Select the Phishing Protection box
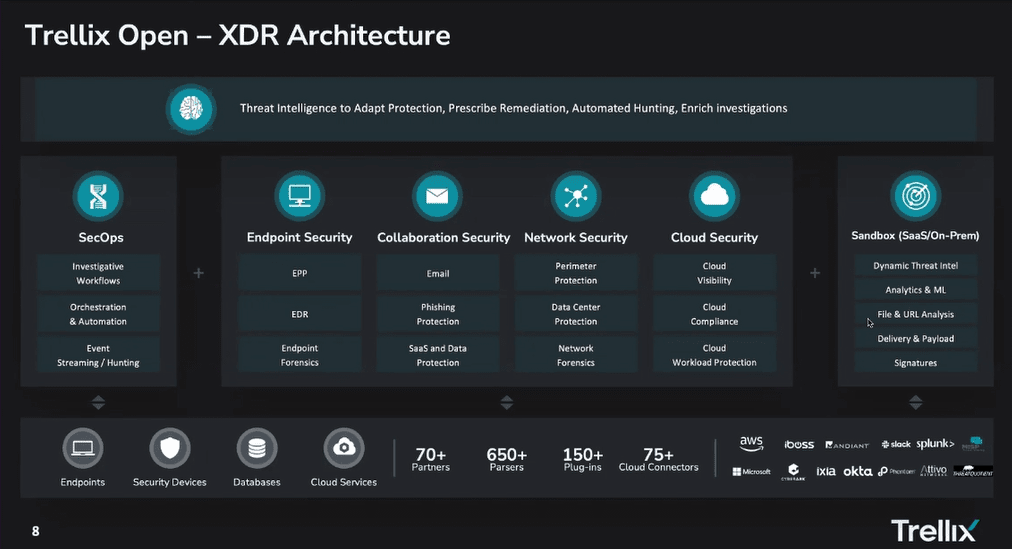Viewport: 1012px width, 549px height. [438, 314]
